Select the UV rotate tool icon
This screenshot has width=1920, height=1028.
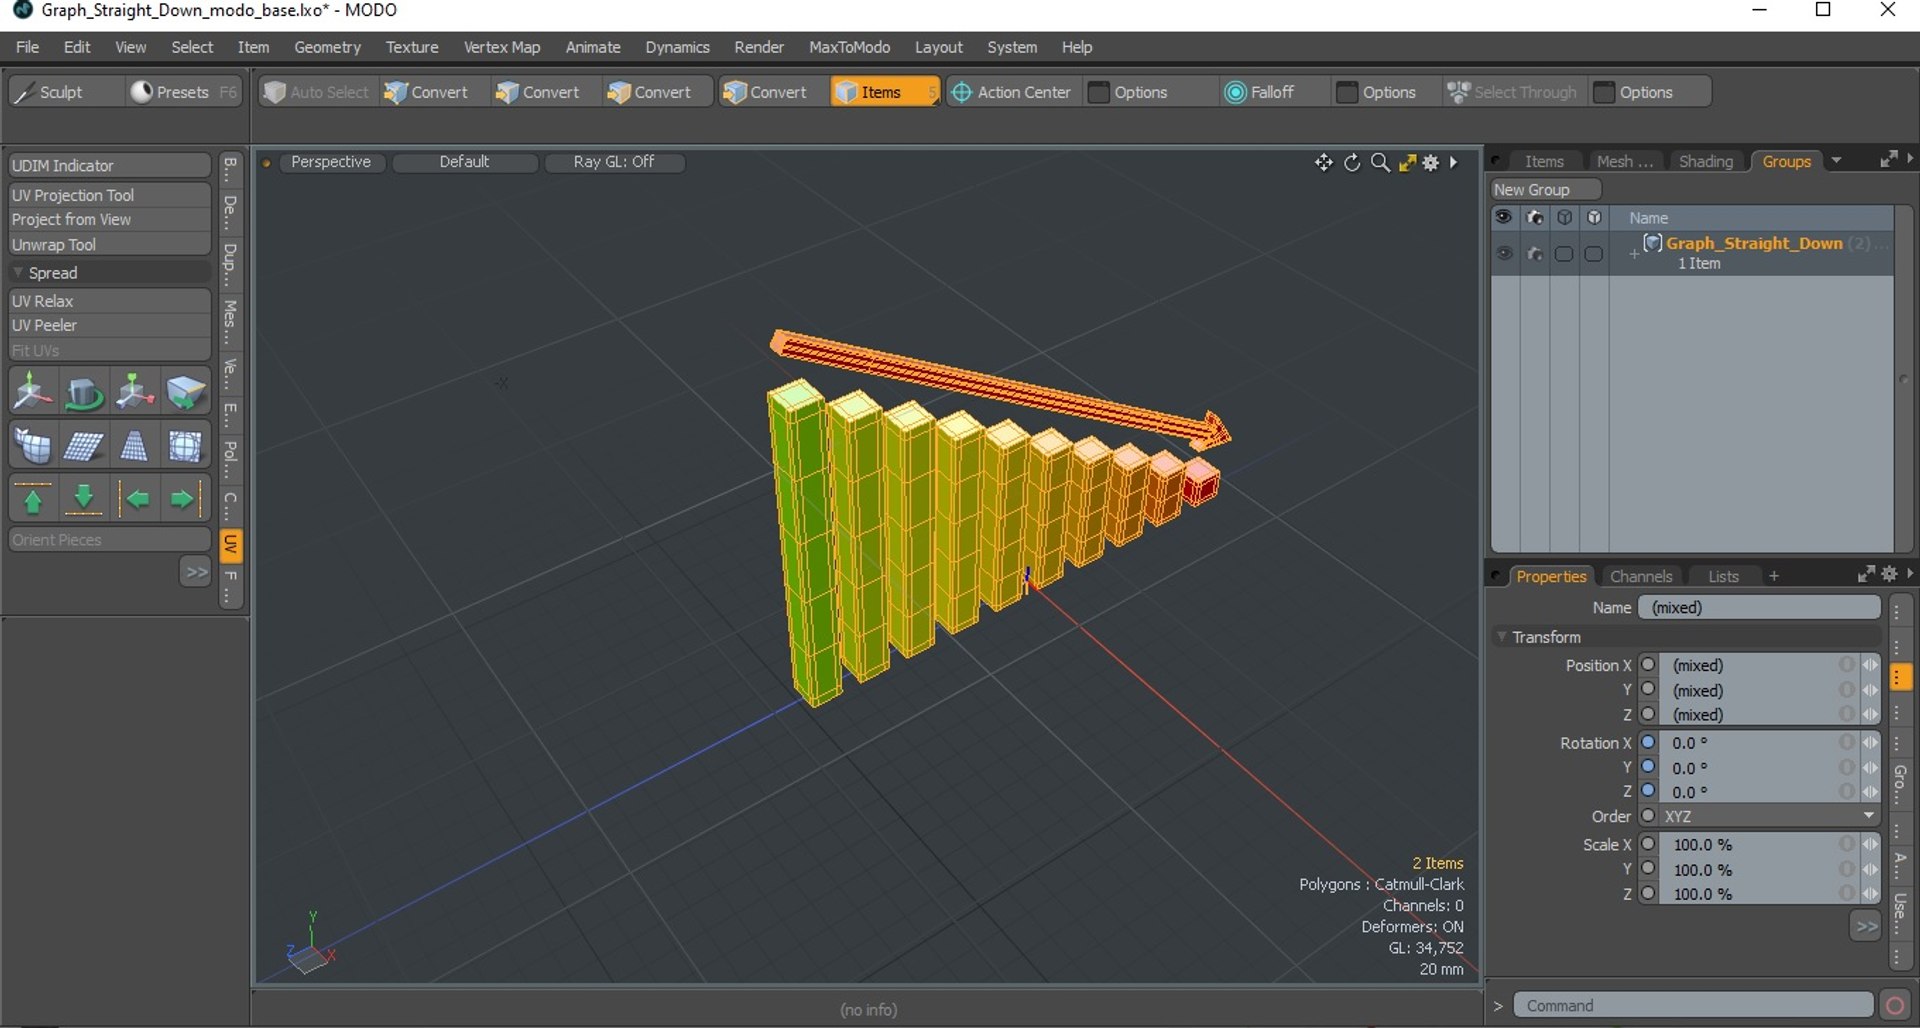click(x=84, y=393)
